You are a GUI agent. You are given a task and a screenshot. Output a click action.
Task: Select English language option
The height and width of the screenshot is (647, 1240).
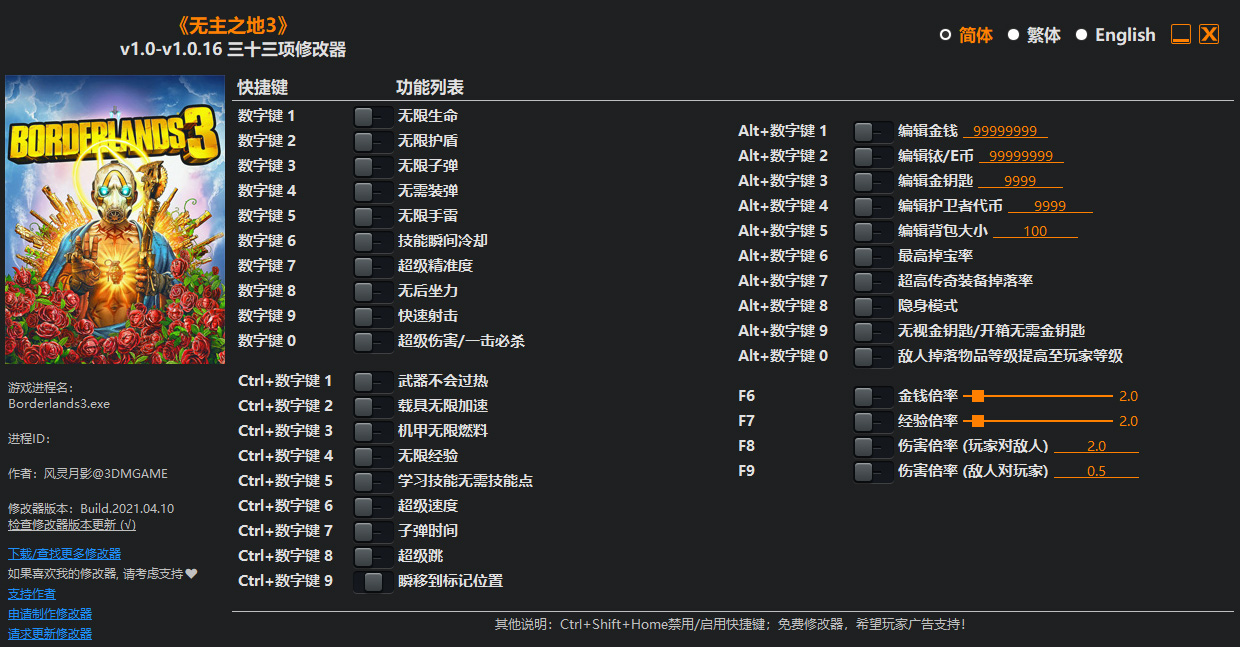click(x=1115, y=35)
